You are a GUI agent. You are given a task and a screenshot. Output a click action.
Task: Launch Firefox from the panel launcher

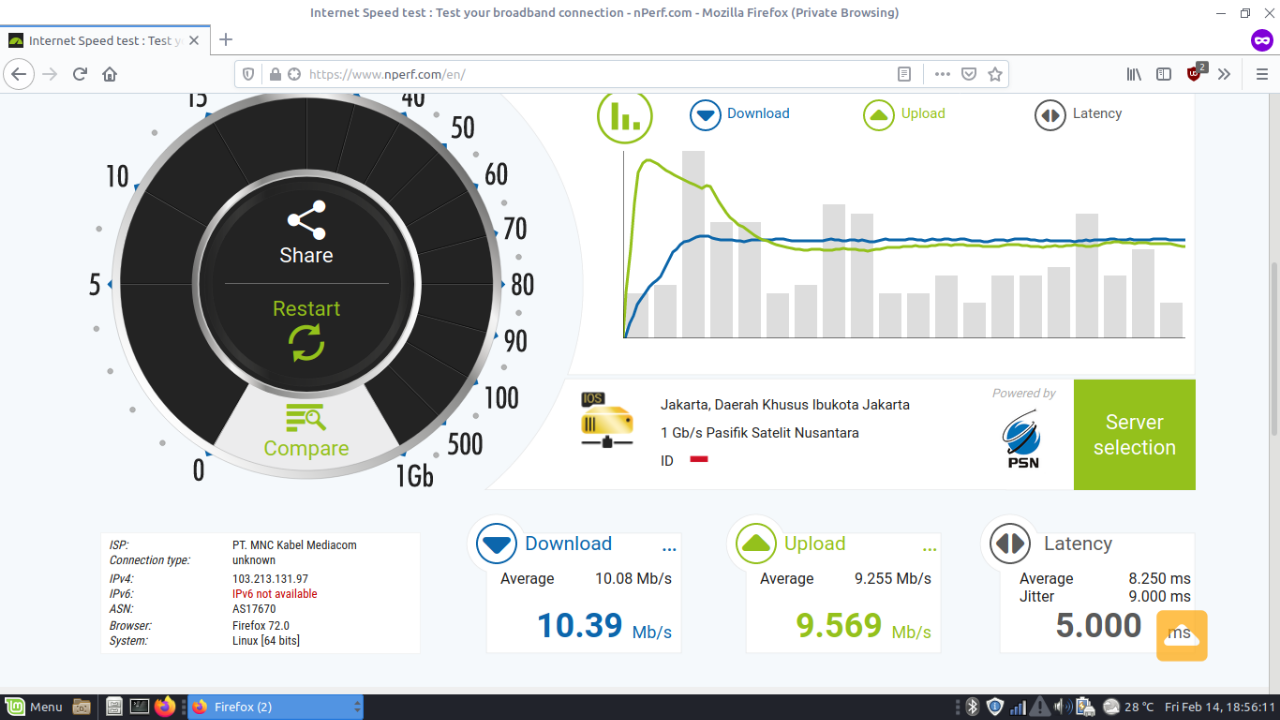[165, 707]
